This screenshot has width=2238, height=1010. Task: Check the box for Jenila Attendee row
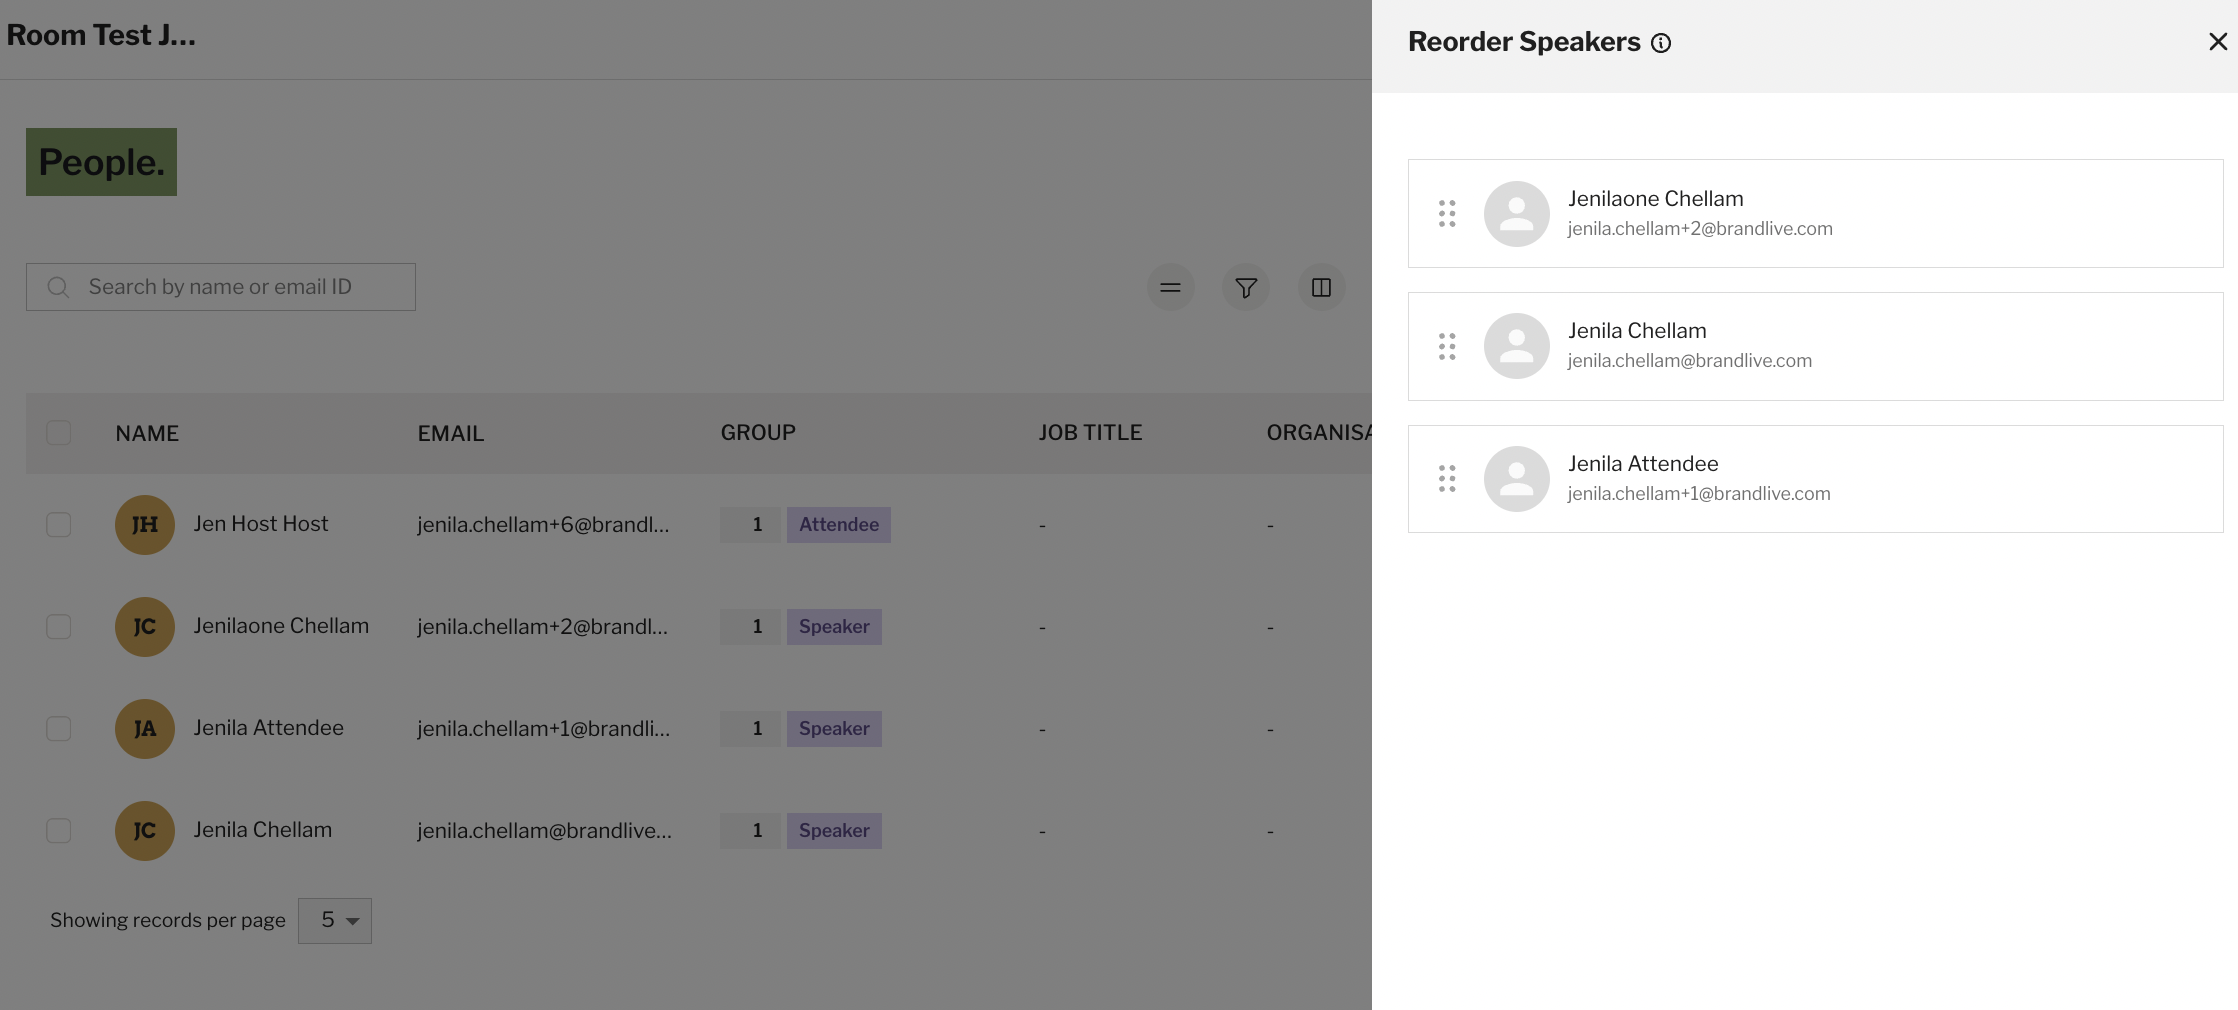59,729
